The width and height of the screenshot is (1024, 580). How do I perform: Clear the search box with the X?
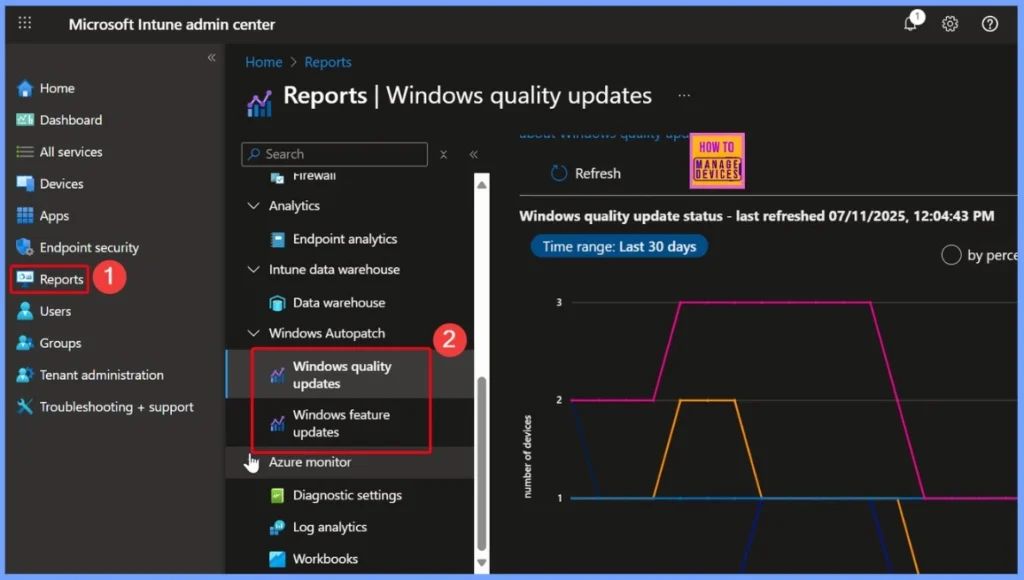pos(443,154)
